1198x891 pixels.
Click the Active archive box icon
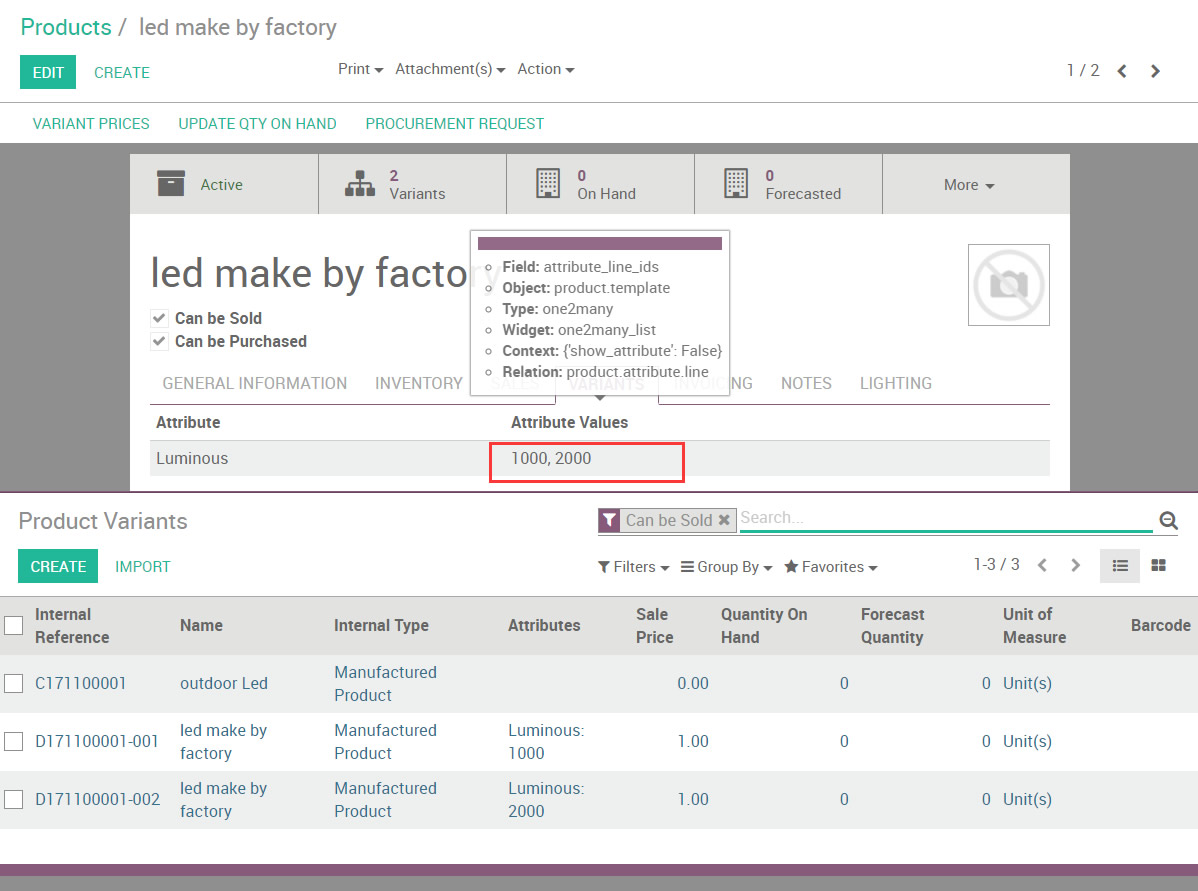point(171,184)
